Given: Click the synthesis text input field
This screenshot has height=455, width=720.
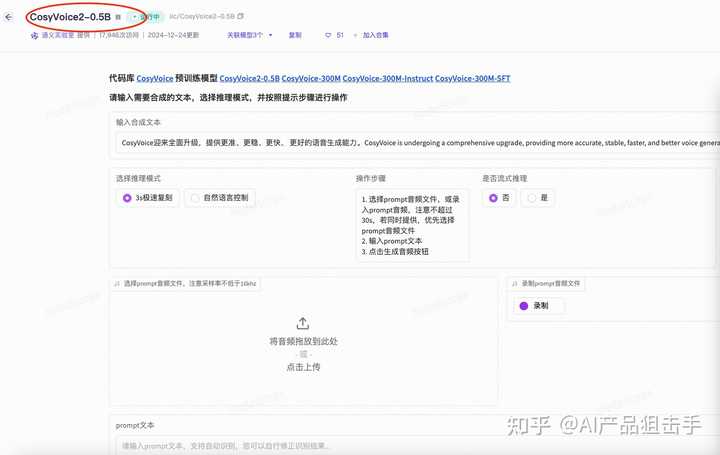Looking at the screenshot, I should 417,143.
